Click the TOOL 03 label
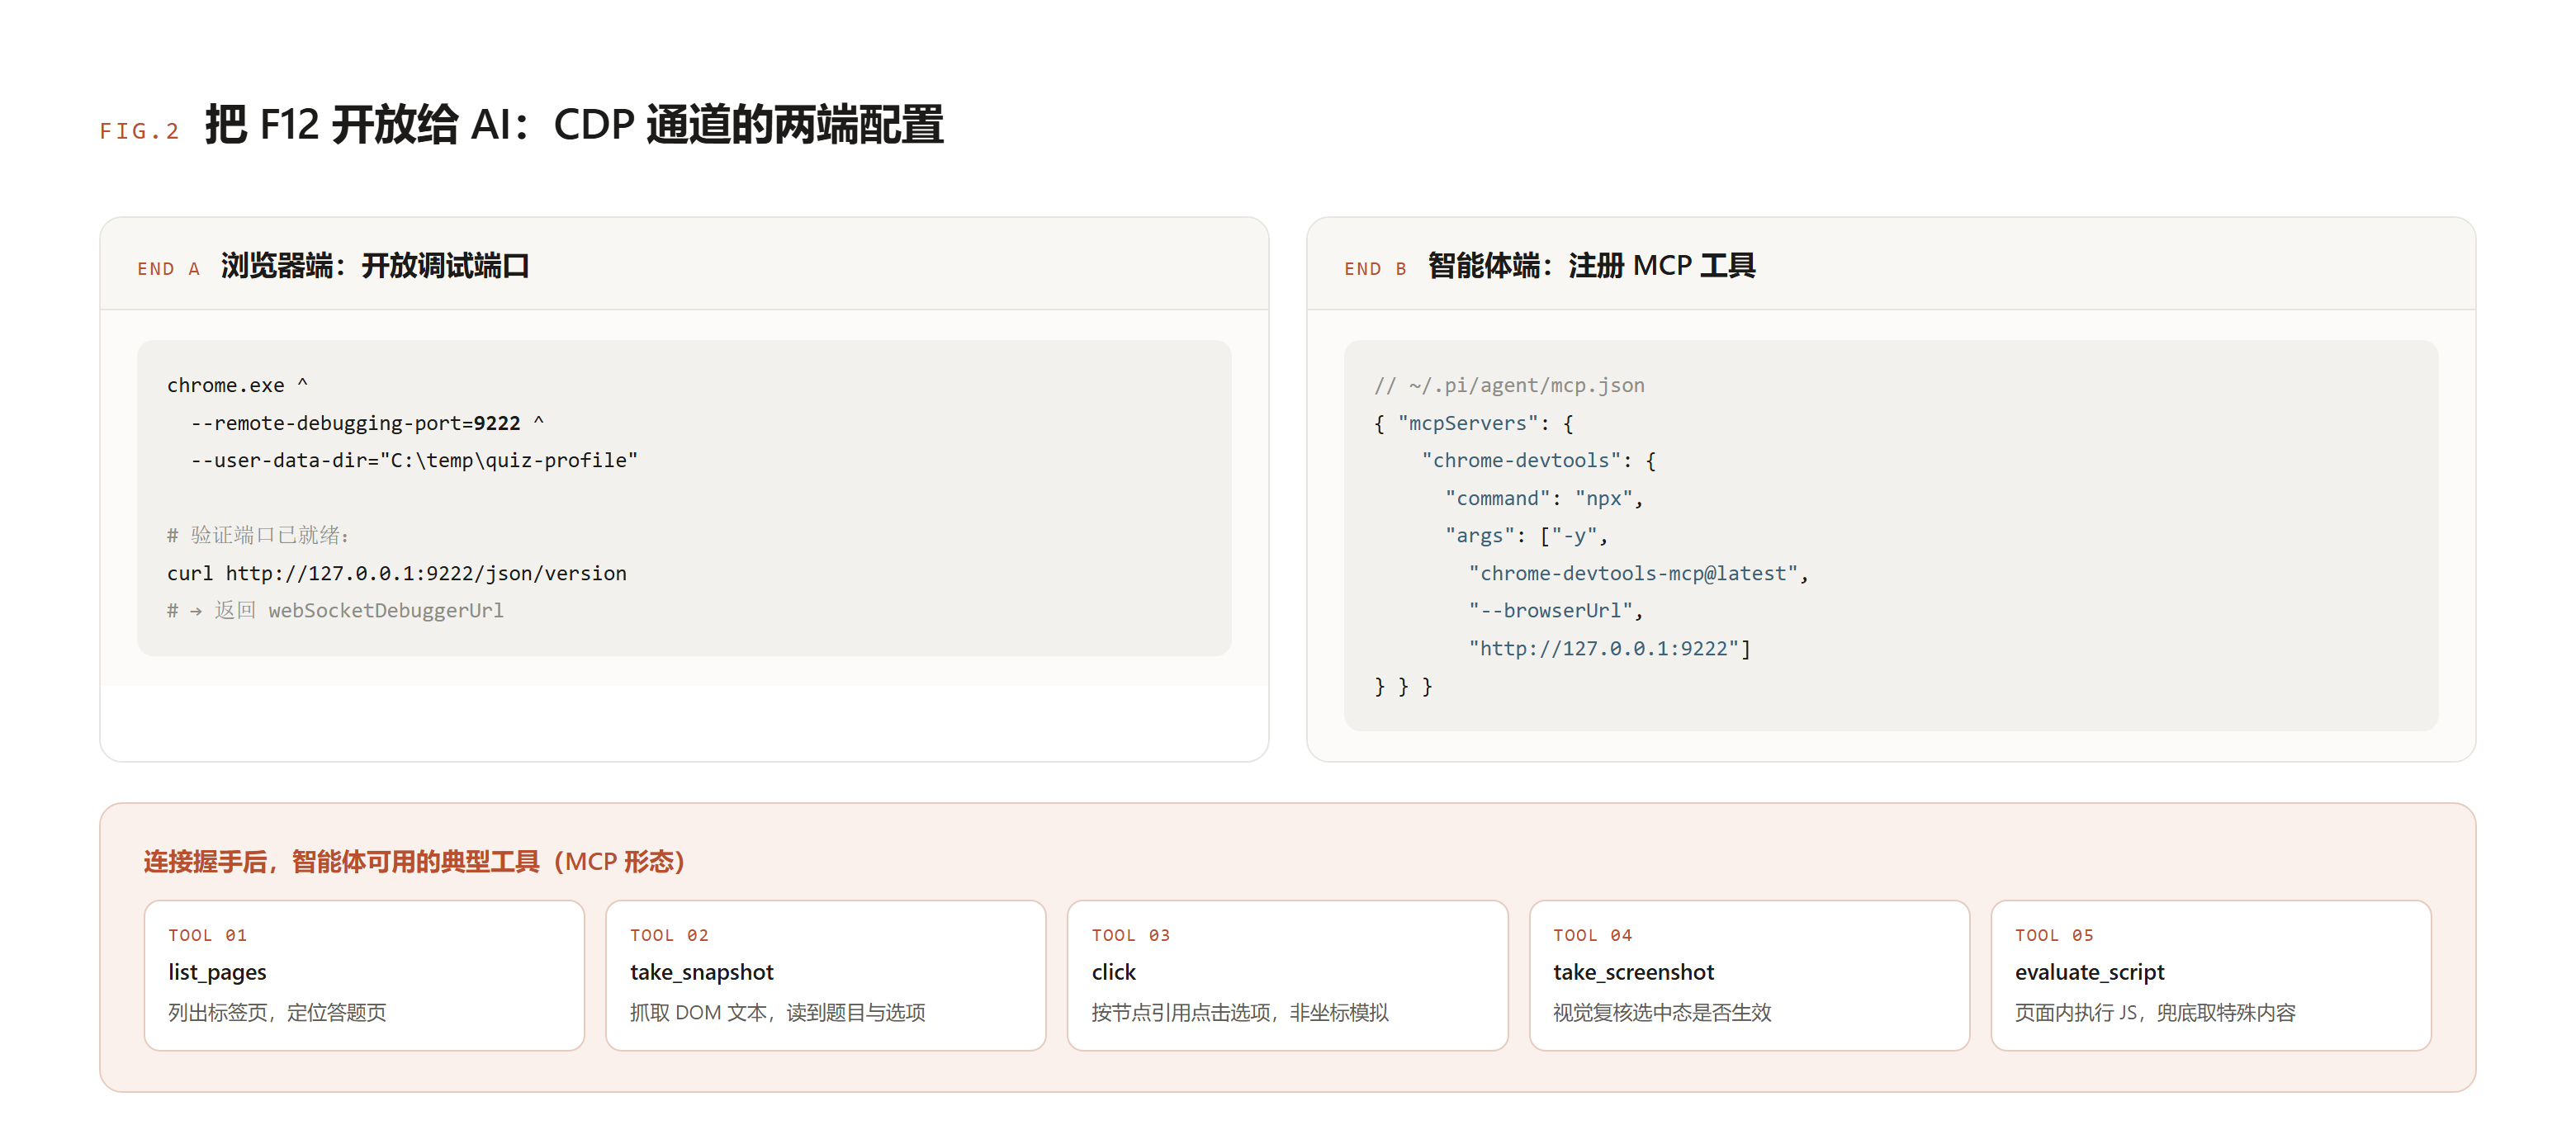The image size is (2576, 1125). [1131, 935]
